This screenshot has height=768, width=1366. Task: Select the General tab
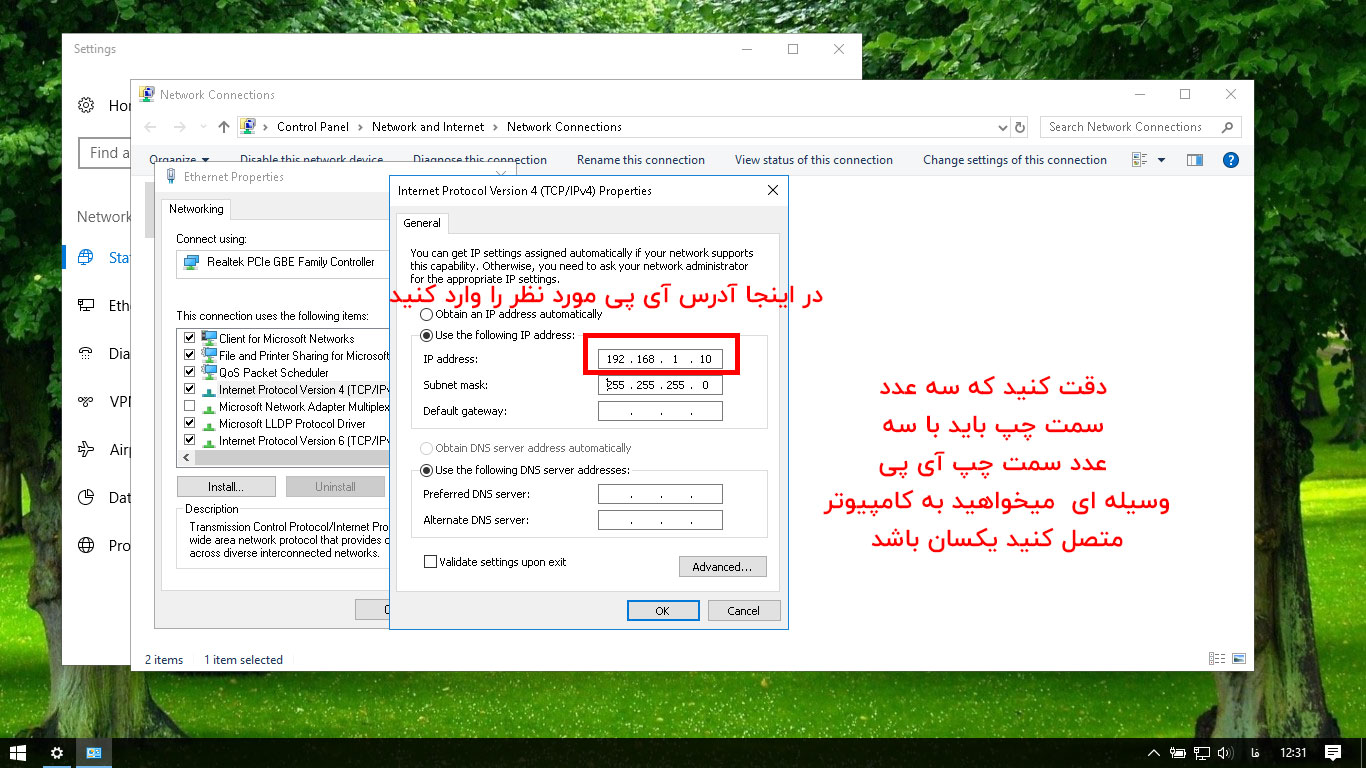422,223
